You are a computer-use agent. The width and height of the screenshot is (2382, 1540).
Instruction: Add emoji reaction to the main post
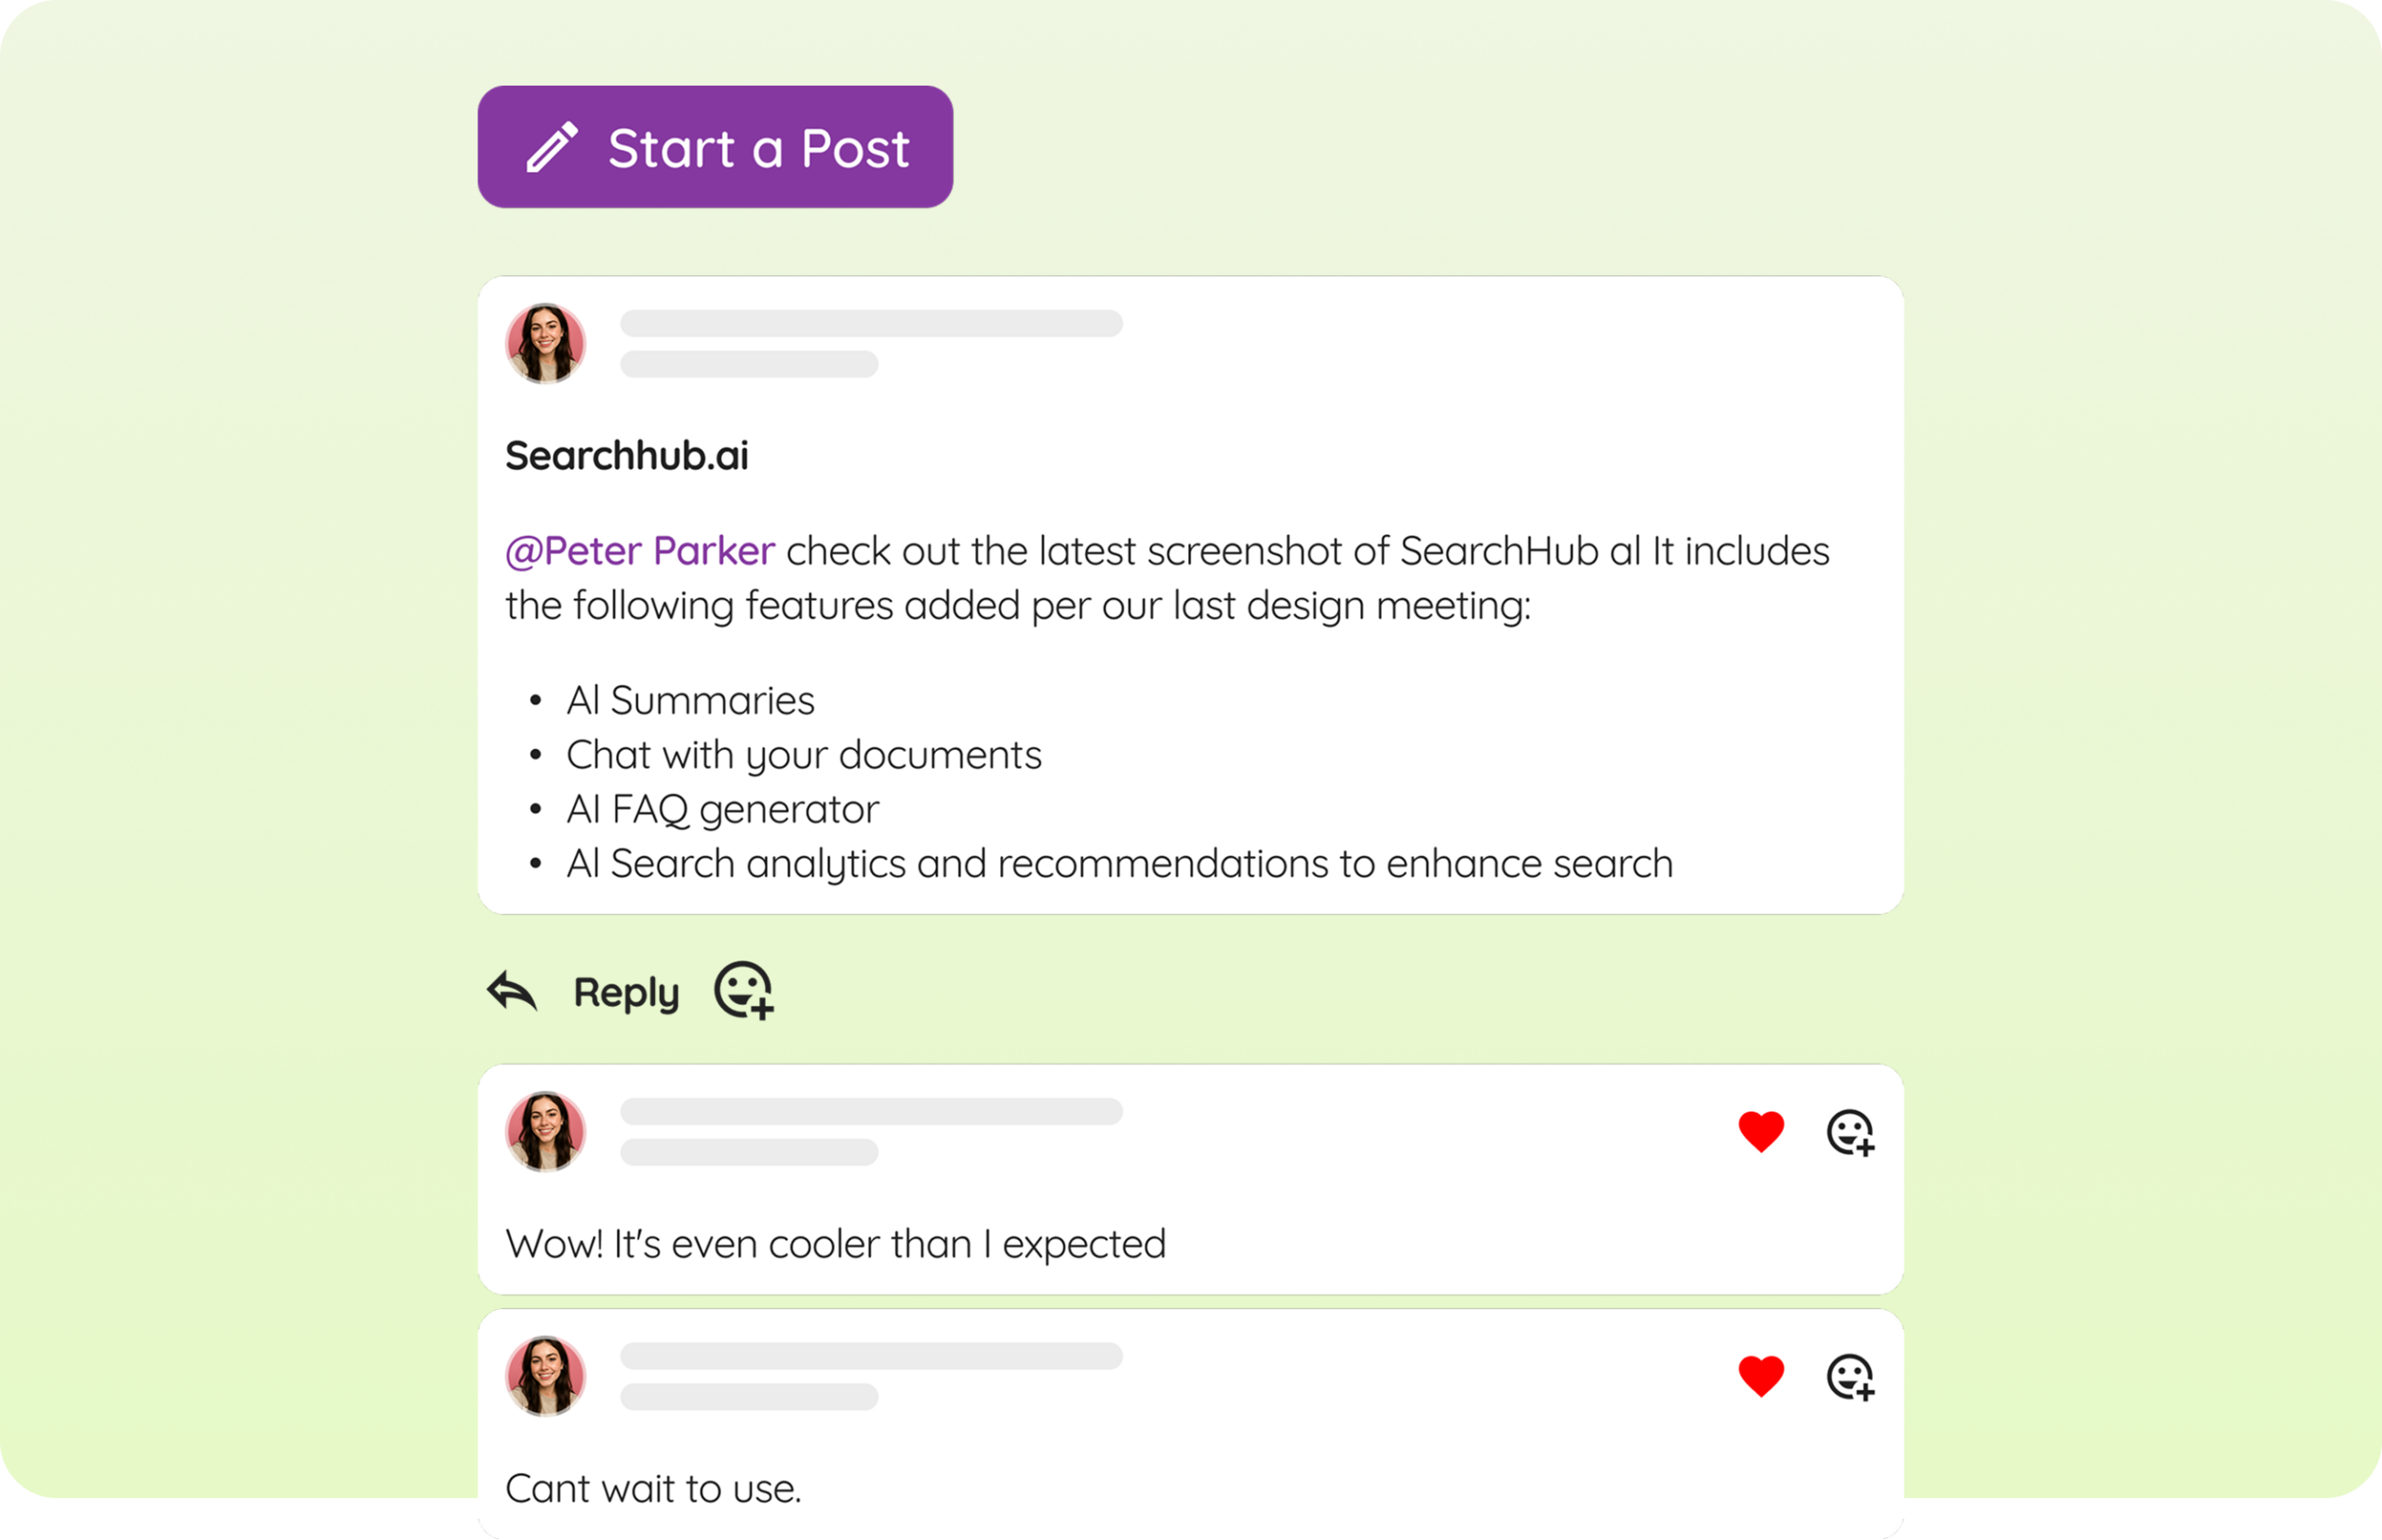point(743,990)
